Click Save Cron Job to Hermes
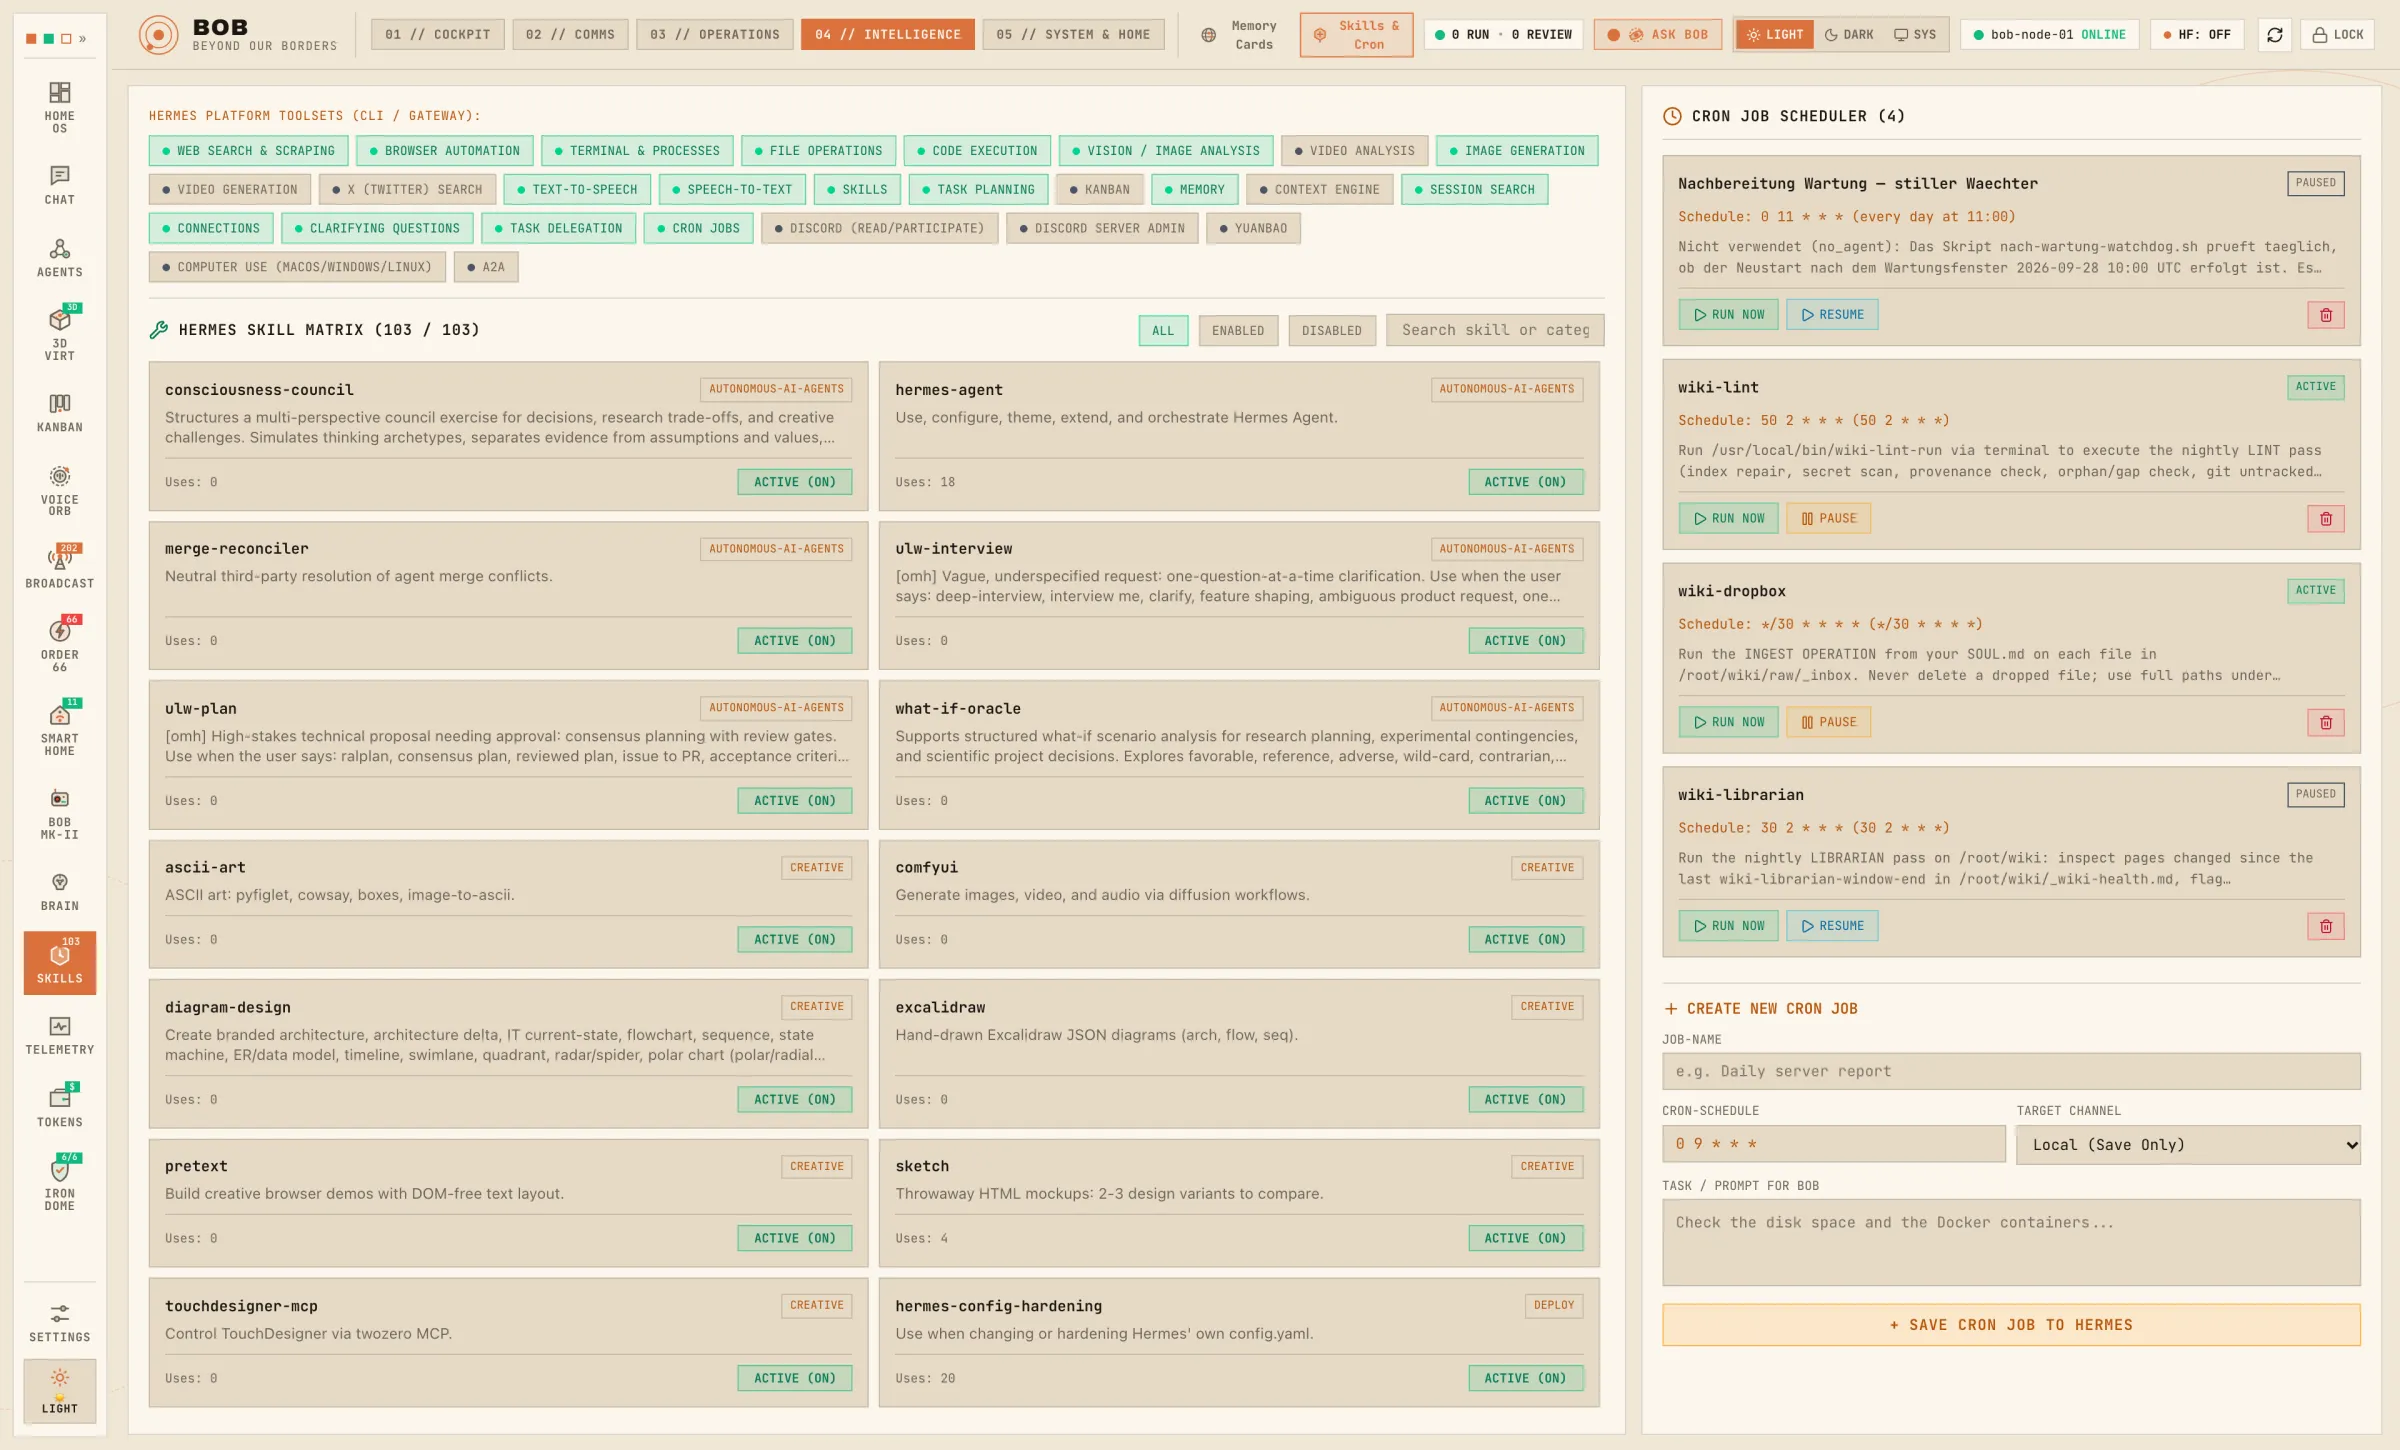 (x=2010, y=1325)
